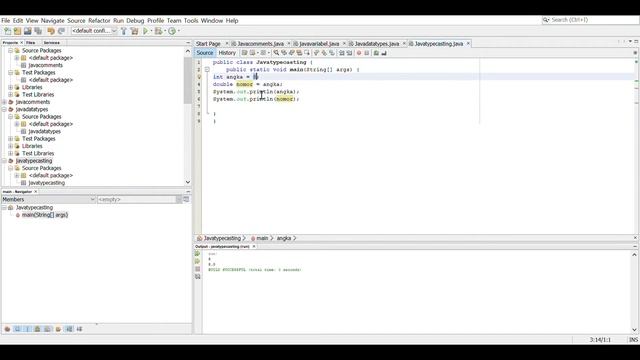Click the New Project toolbar icon
The width and height of the screenshot is (640, 360).
click(18, 31)
